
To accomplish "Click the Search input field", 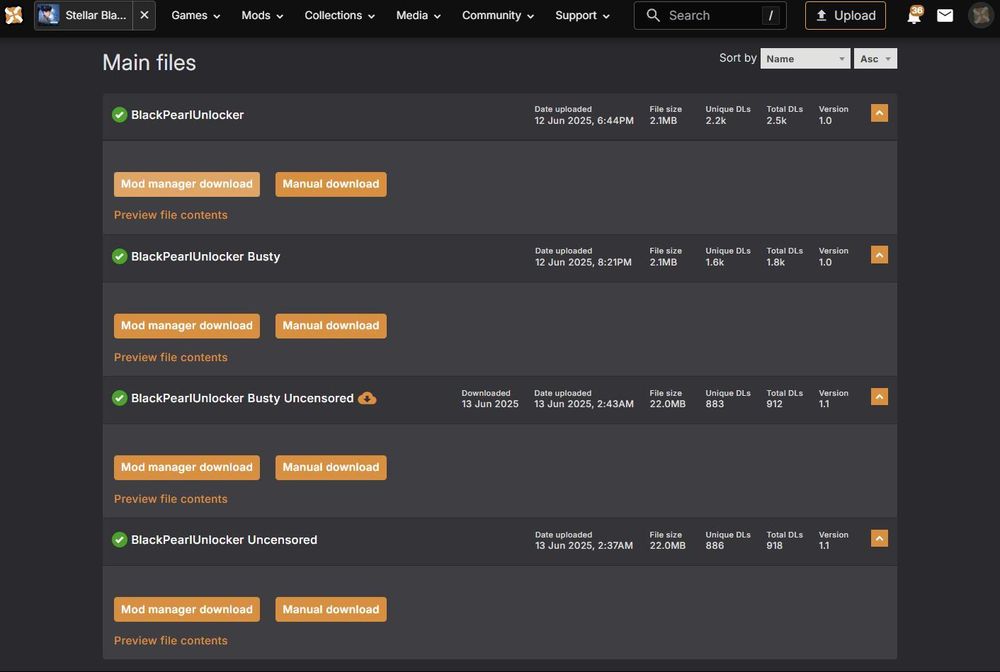I will (x=710, y=16).
